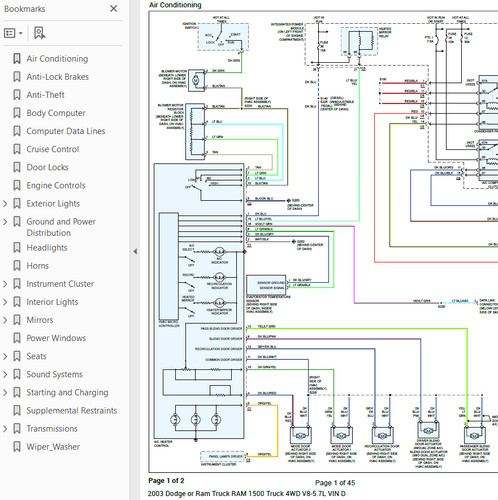Screen dimensions: 498x500
Task: Click the bookmark icon beside Seats
Action: point(17,356)
